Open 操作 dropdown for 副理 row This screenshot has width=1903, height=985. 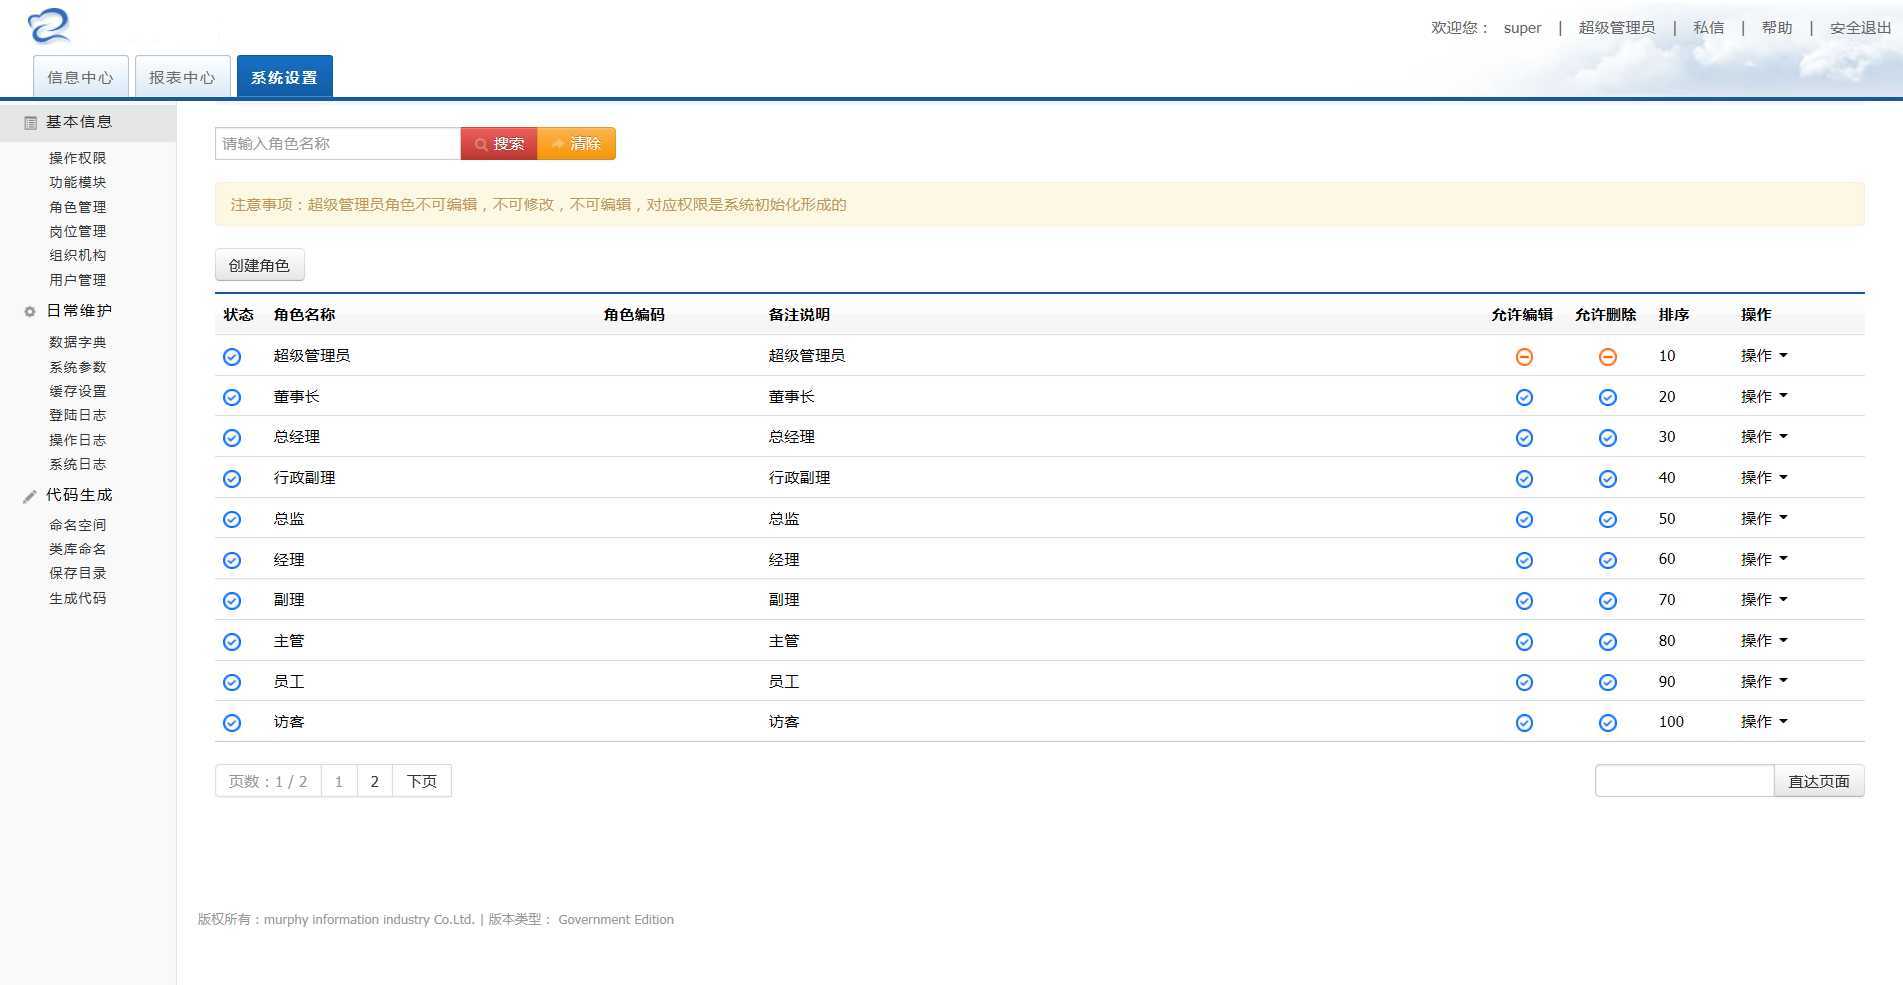tap(1764, 600)
